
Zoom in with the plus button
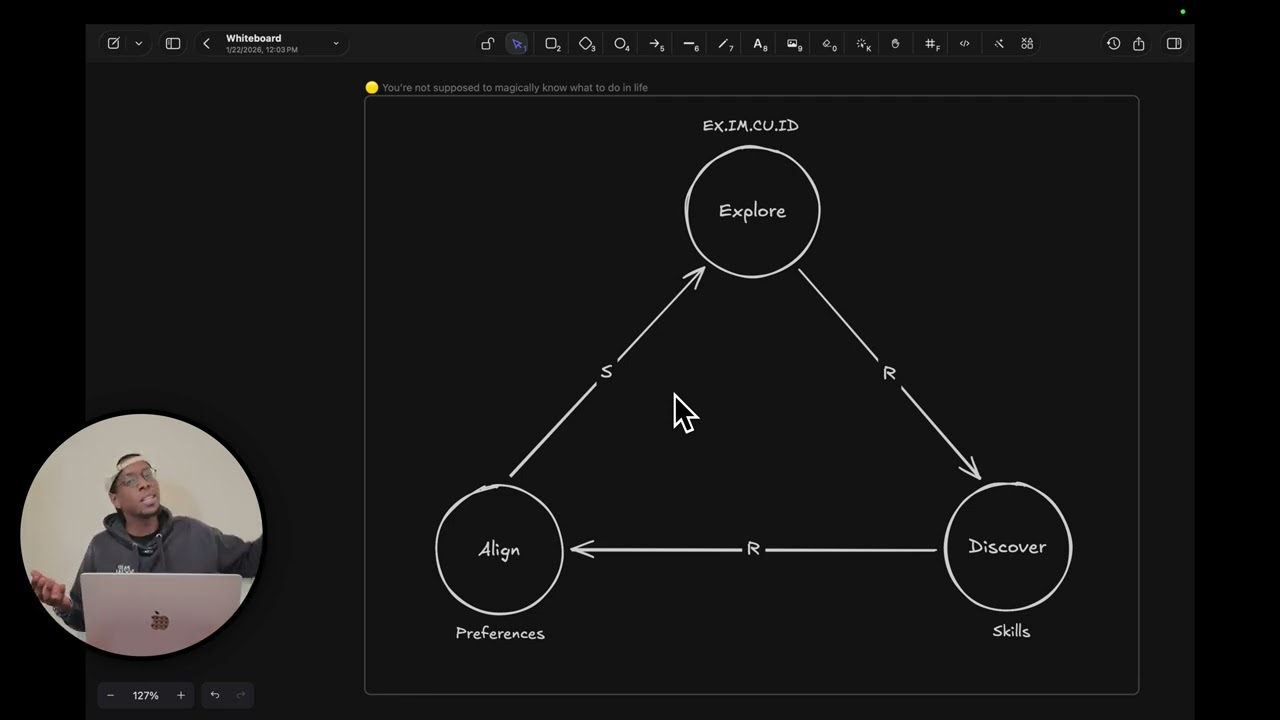point(181,695)
